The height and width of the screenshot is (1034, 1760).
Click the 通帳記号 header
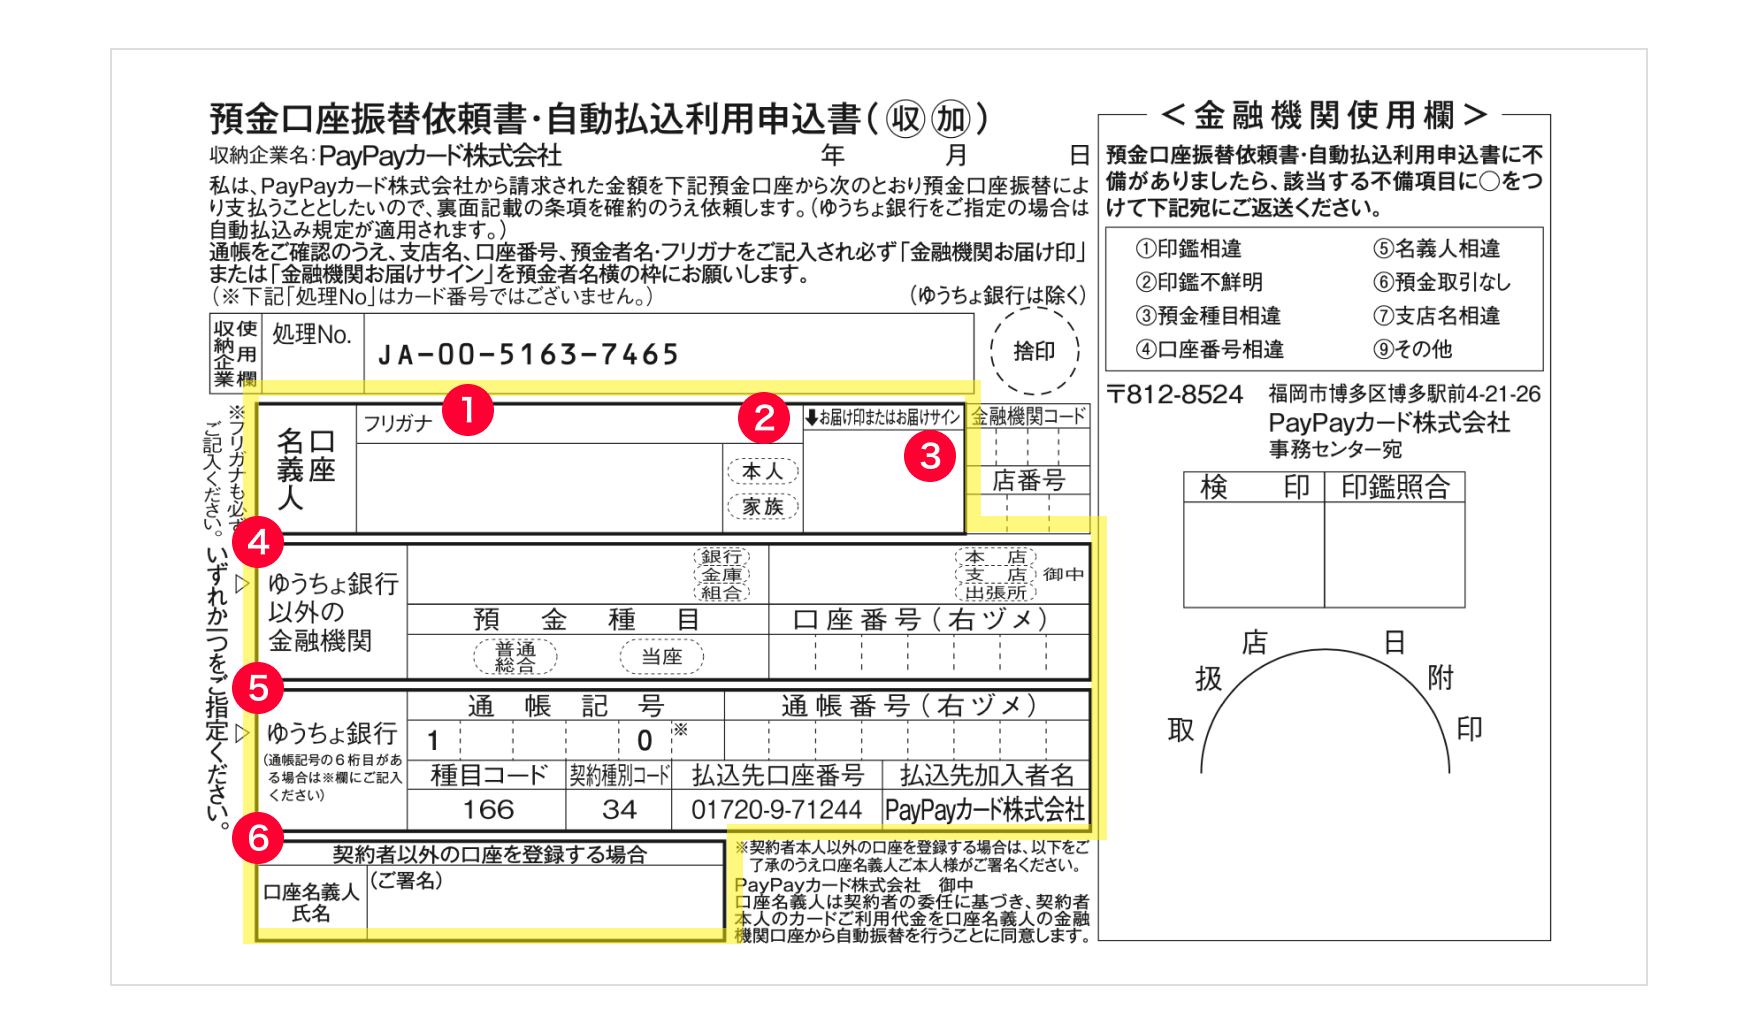coord(566,706)
